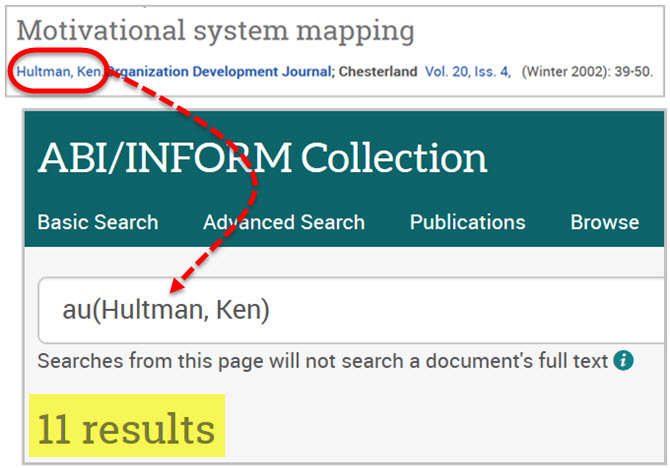Click the info icon beside full text notice
Screen dimensions: 670x468
tap(624, 361)
